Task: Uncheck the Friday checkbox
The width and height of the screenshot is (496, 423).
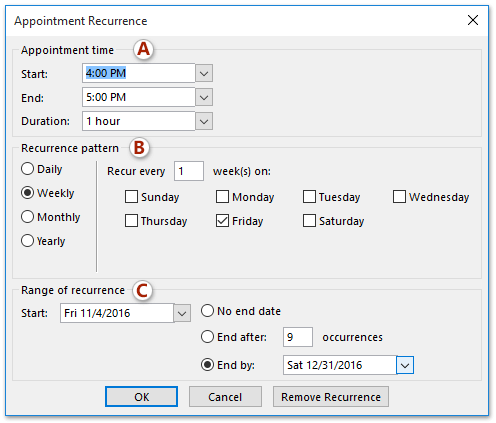Action: [222, 221]
